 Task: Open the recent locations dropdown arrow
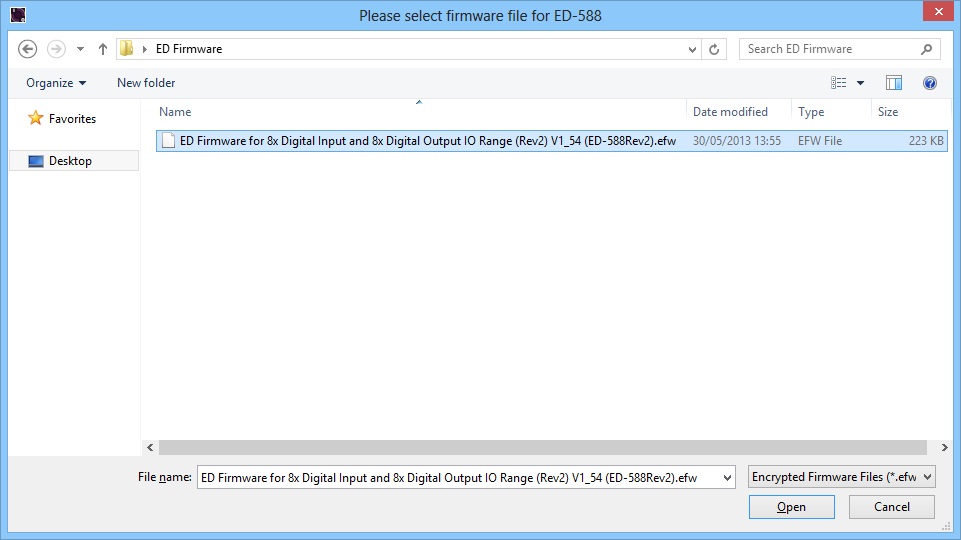click(80, 49)
